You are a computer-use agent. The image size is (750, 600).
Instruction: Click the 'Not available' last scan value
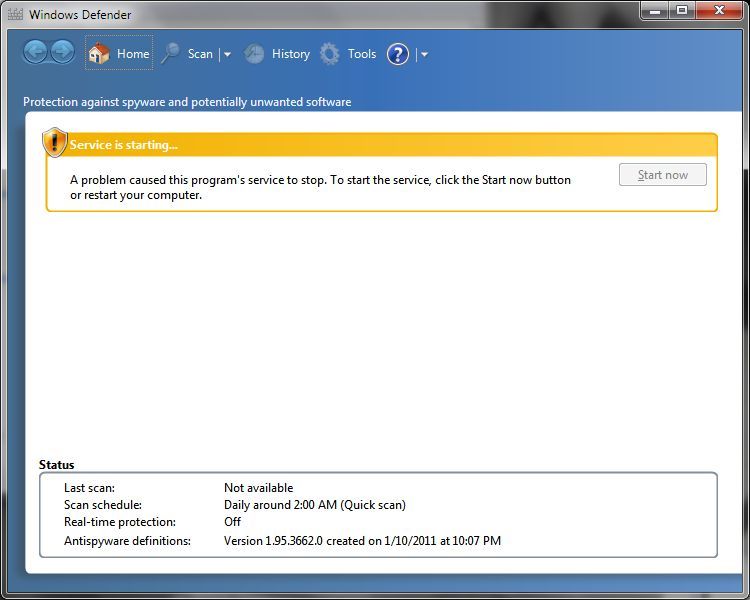pos(259,488)
